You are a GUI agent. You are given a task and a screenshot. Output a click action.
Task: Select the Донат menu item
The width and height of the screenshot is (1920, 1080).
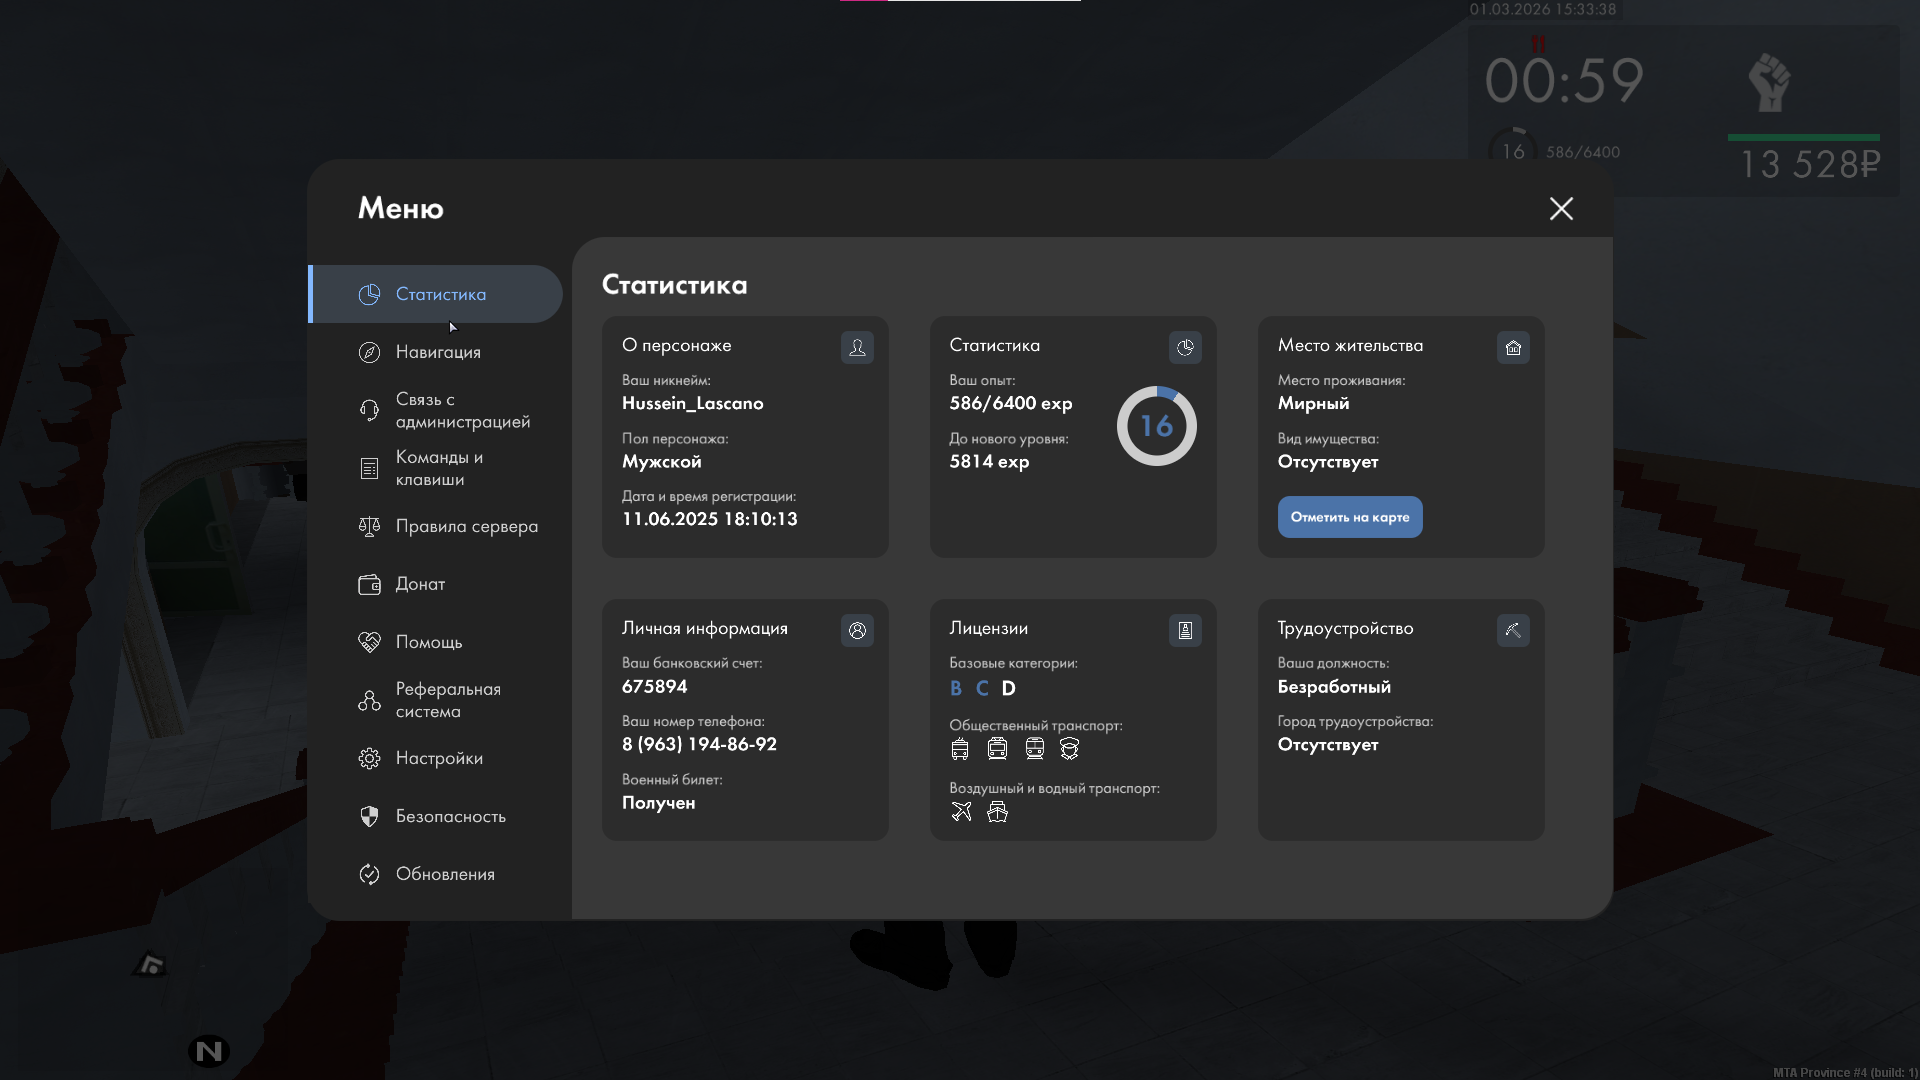pyautogui.click(x=420, y=584)
